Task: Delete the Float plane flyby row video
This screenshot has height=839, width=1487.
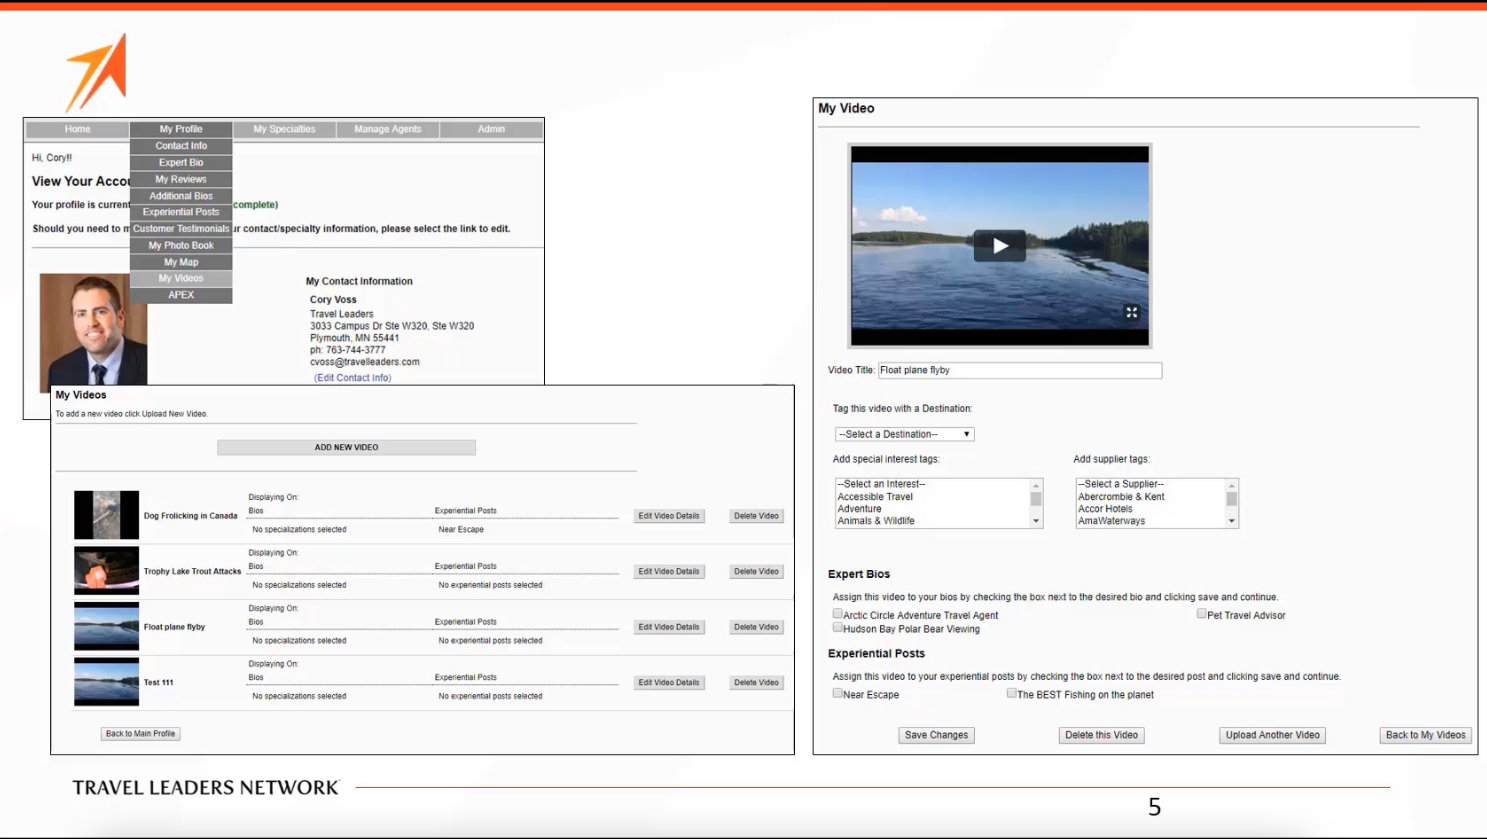Action: pyautogui.click(x=756, y=627)
